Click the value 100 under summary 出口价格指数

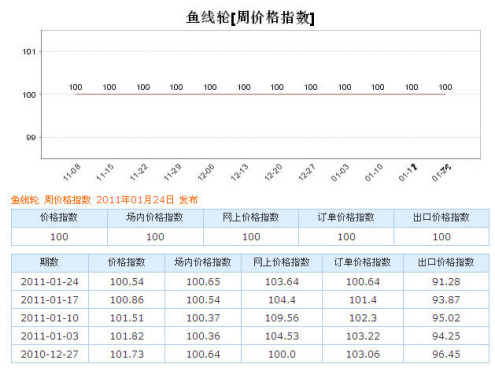441,237
